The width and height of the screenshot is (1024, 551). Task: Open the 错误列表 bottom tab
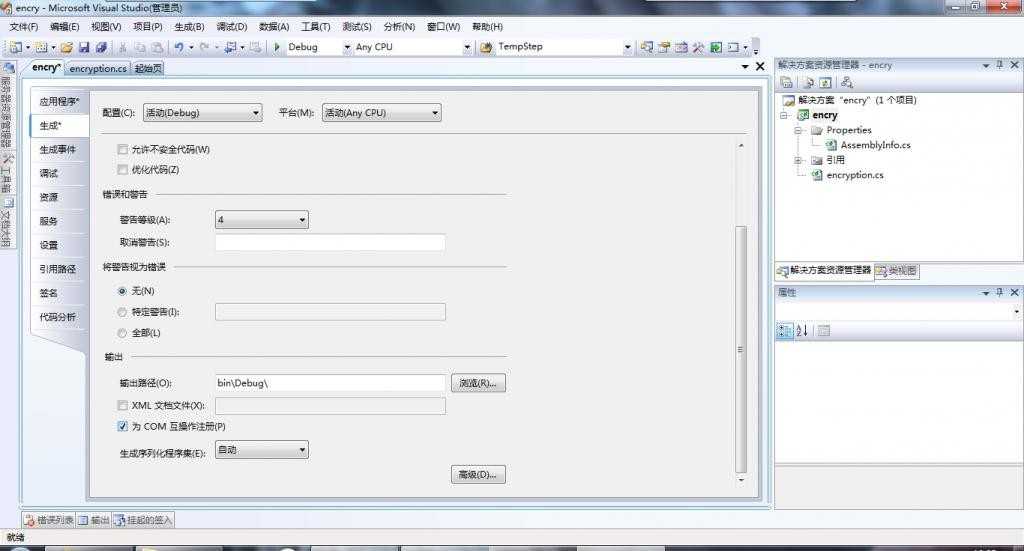[x=49, y=520]
